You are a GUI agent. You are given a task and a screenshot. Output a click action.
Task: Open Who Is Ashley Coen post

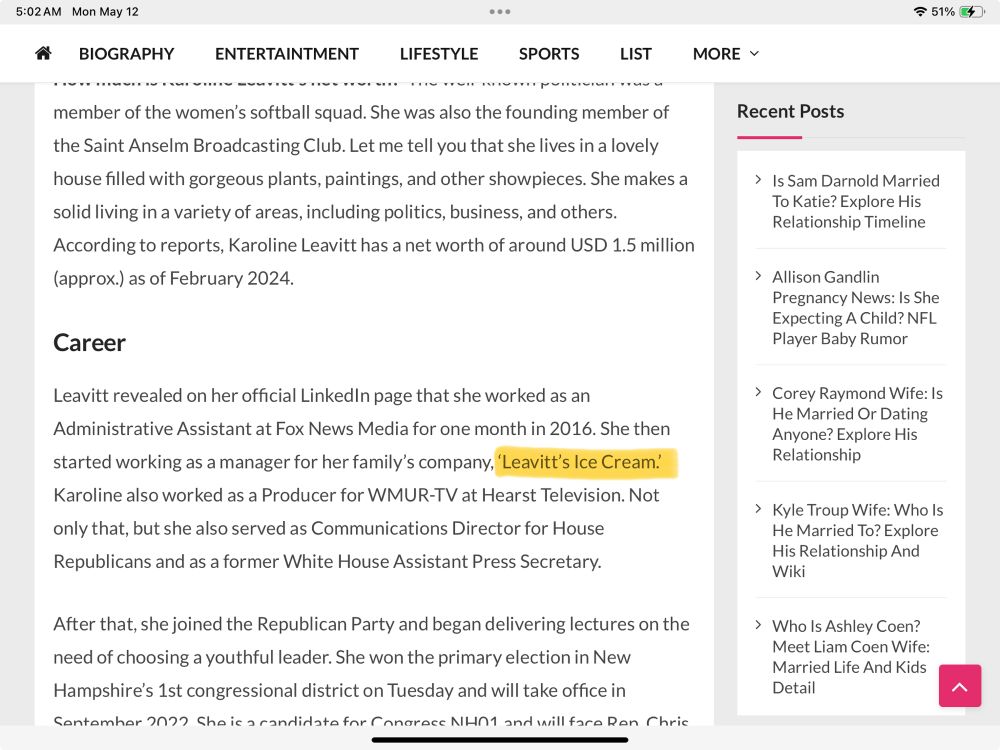851,656
